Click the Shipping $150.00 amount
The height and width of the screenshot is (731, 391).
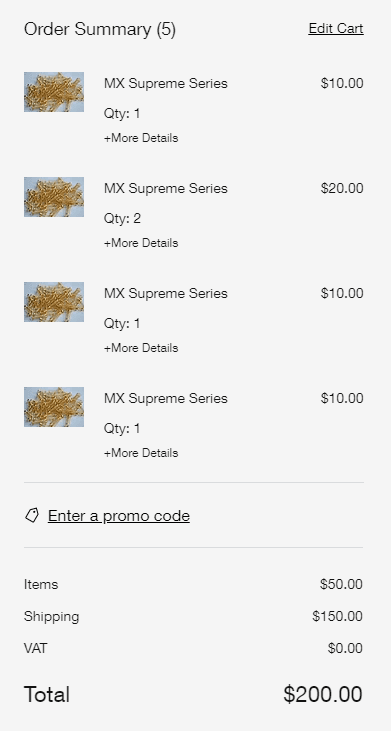337,616
